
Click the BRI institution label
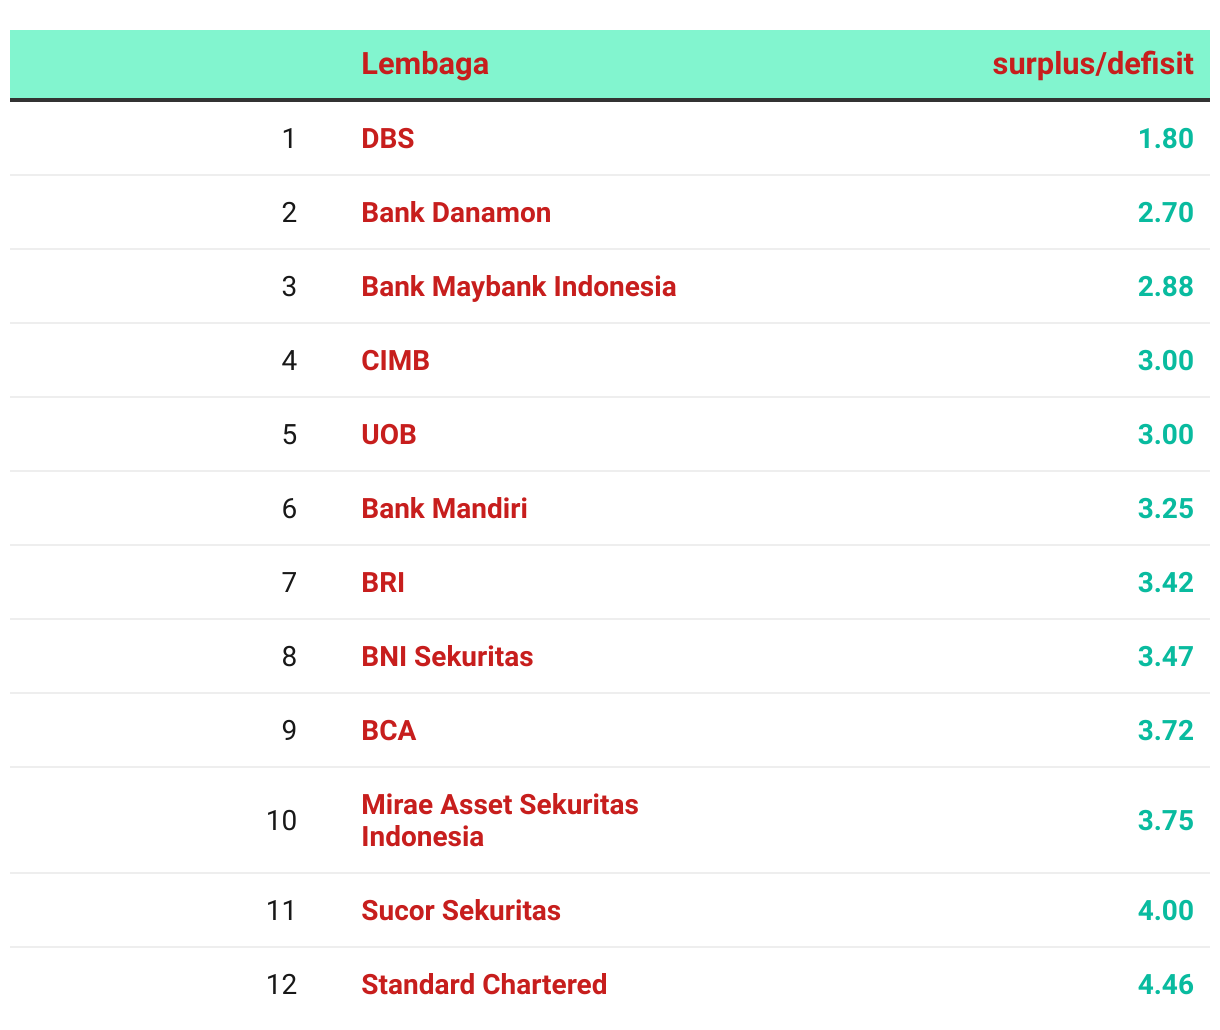[383, 582]
